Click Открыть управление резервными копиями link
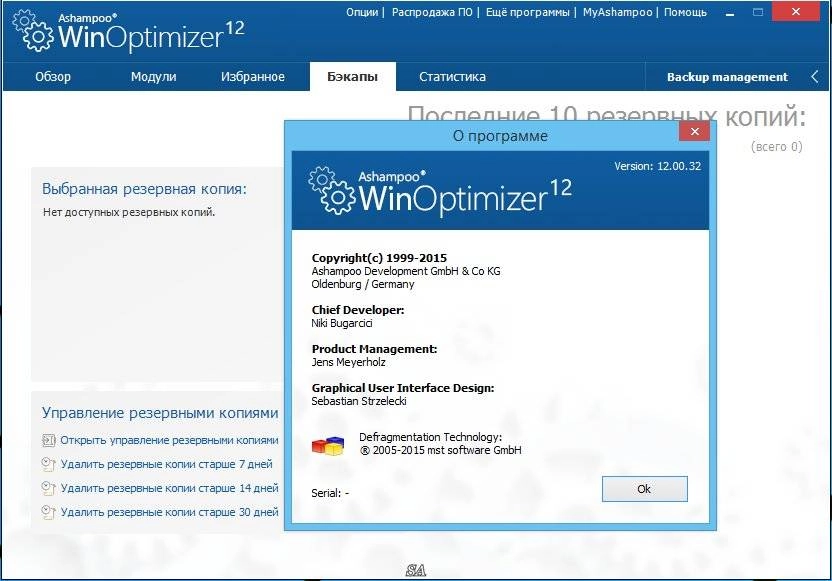The height and width of the screenshot is (581, 832). pyautogui.click(x=169, y=440)
